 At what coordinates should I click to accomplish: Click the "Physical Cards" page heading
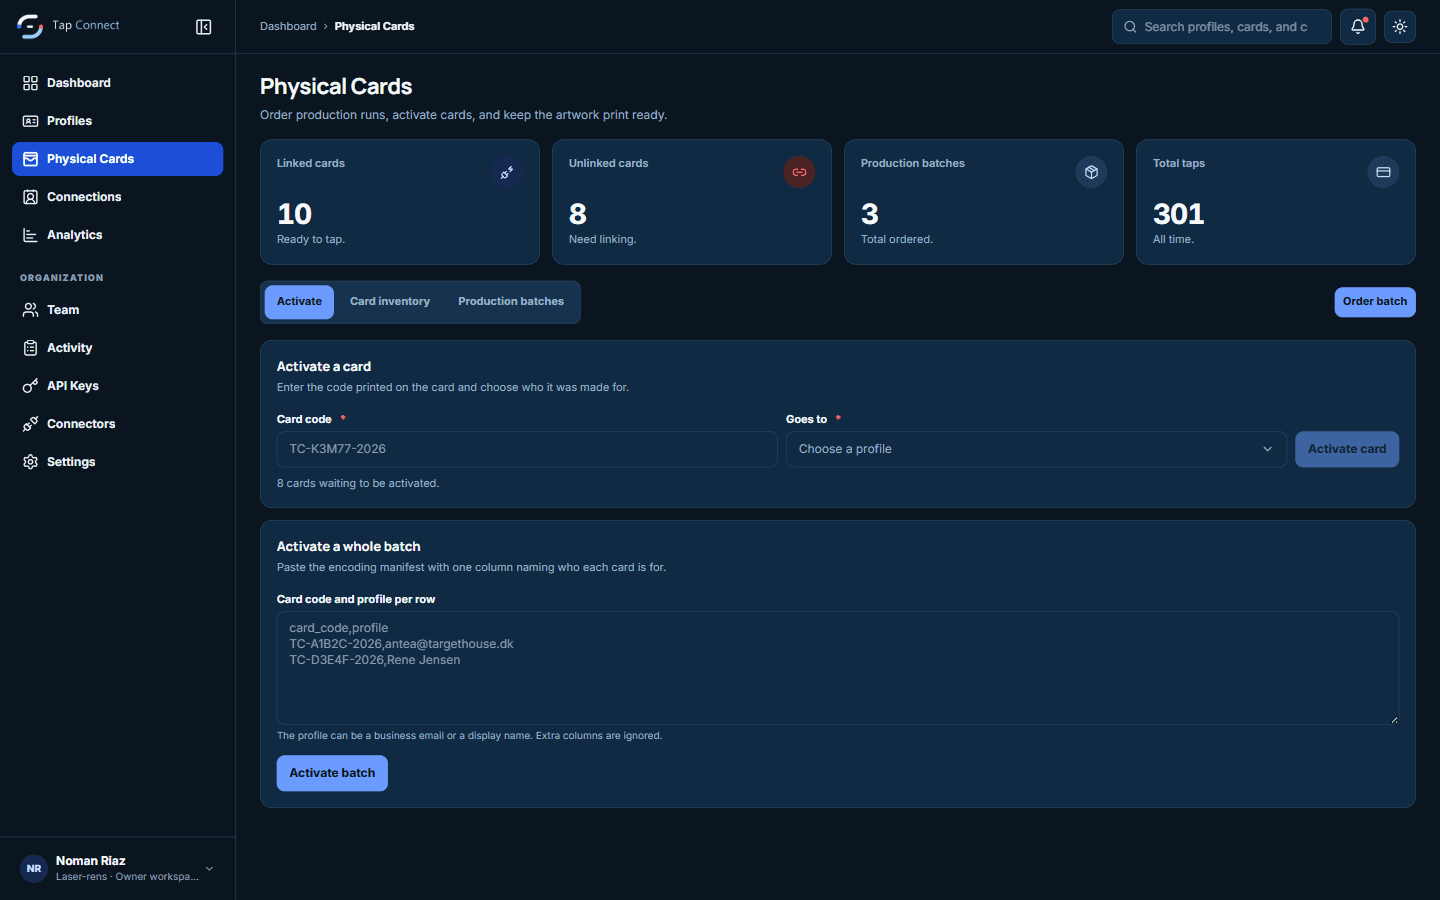pos(336,87)
